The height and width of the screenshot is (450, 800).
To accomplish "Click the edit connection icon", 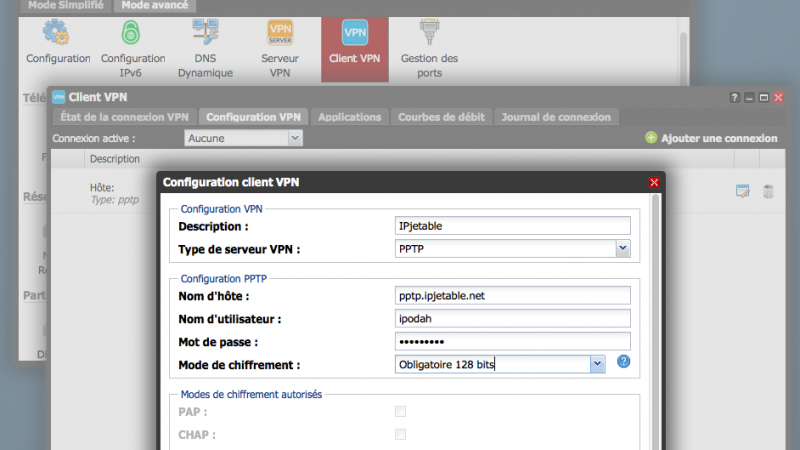I will (x=743, y=191).
